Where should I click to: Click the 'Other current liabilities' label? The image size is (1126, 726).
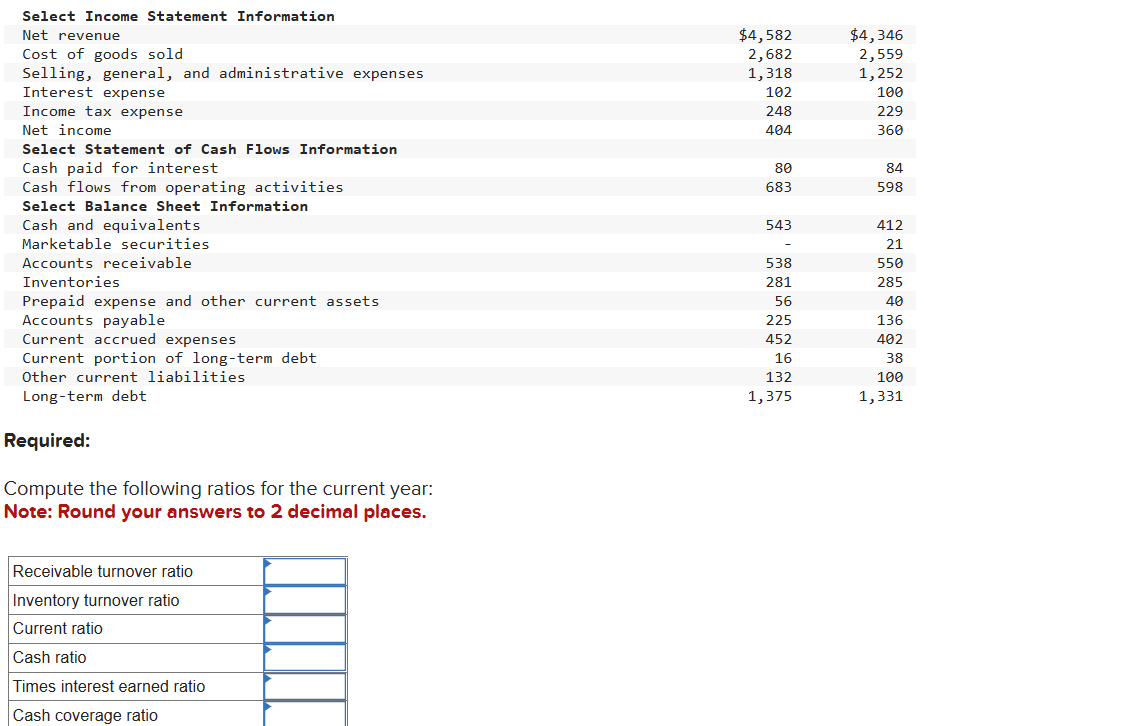134,377
